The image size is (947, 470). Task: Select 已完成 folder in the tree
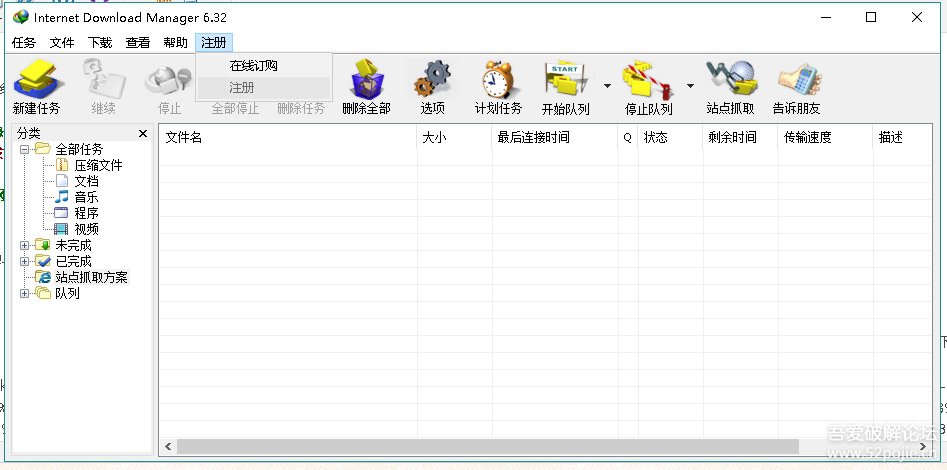(x=73, y=262)
